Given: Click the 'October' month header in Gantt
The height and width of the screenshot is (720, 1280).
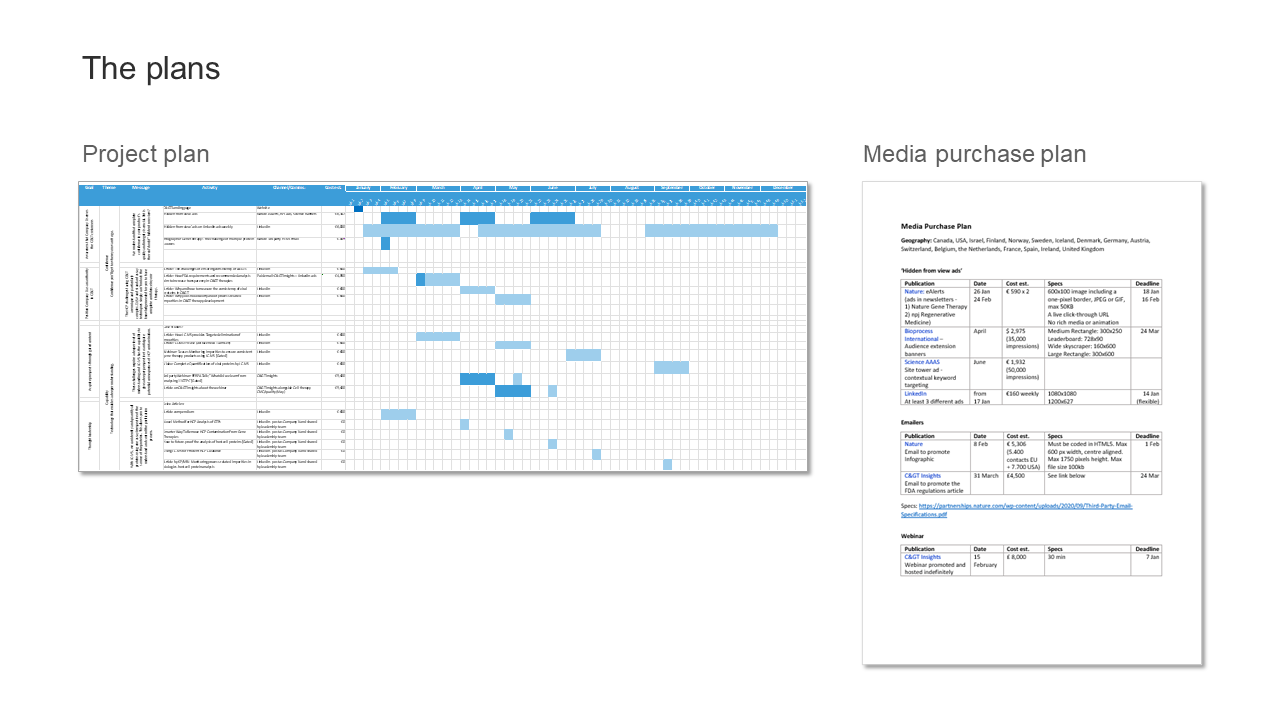Looking at the screenshot, I should (x=707, y=188).
